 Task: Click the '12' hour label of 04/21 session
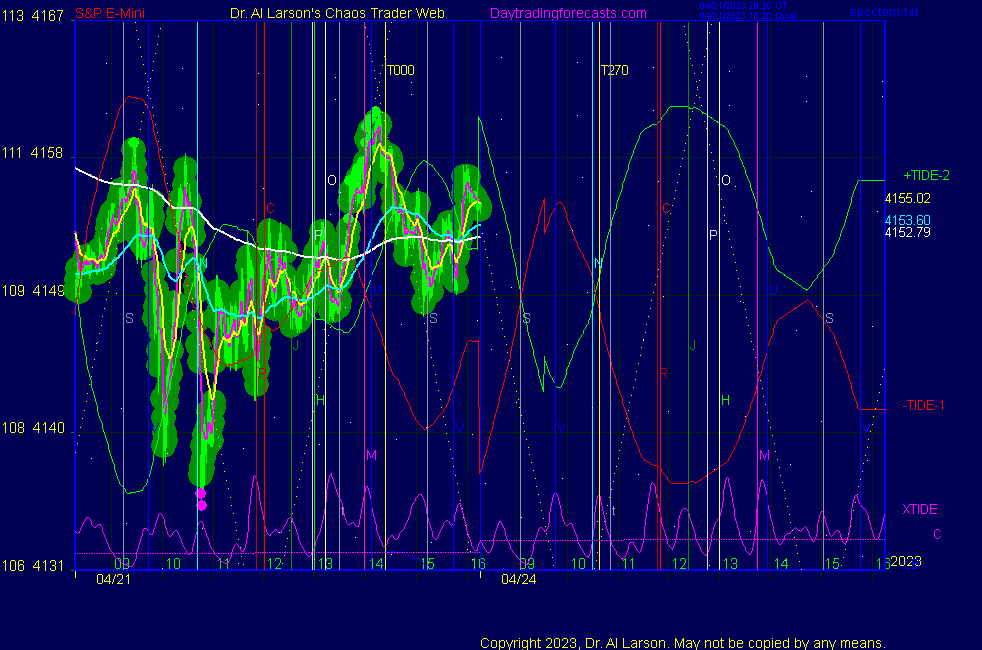[x=274, y=564]
